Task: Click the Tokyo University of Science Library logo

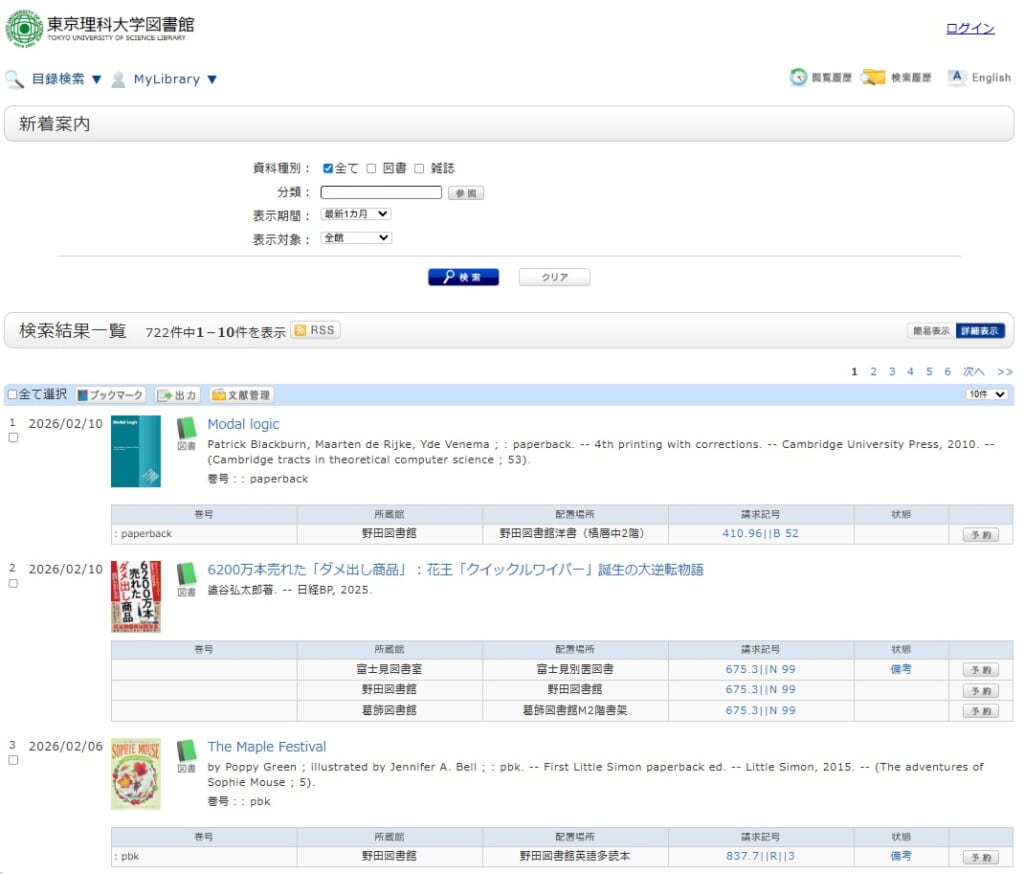Action: [x=100, y=28]
